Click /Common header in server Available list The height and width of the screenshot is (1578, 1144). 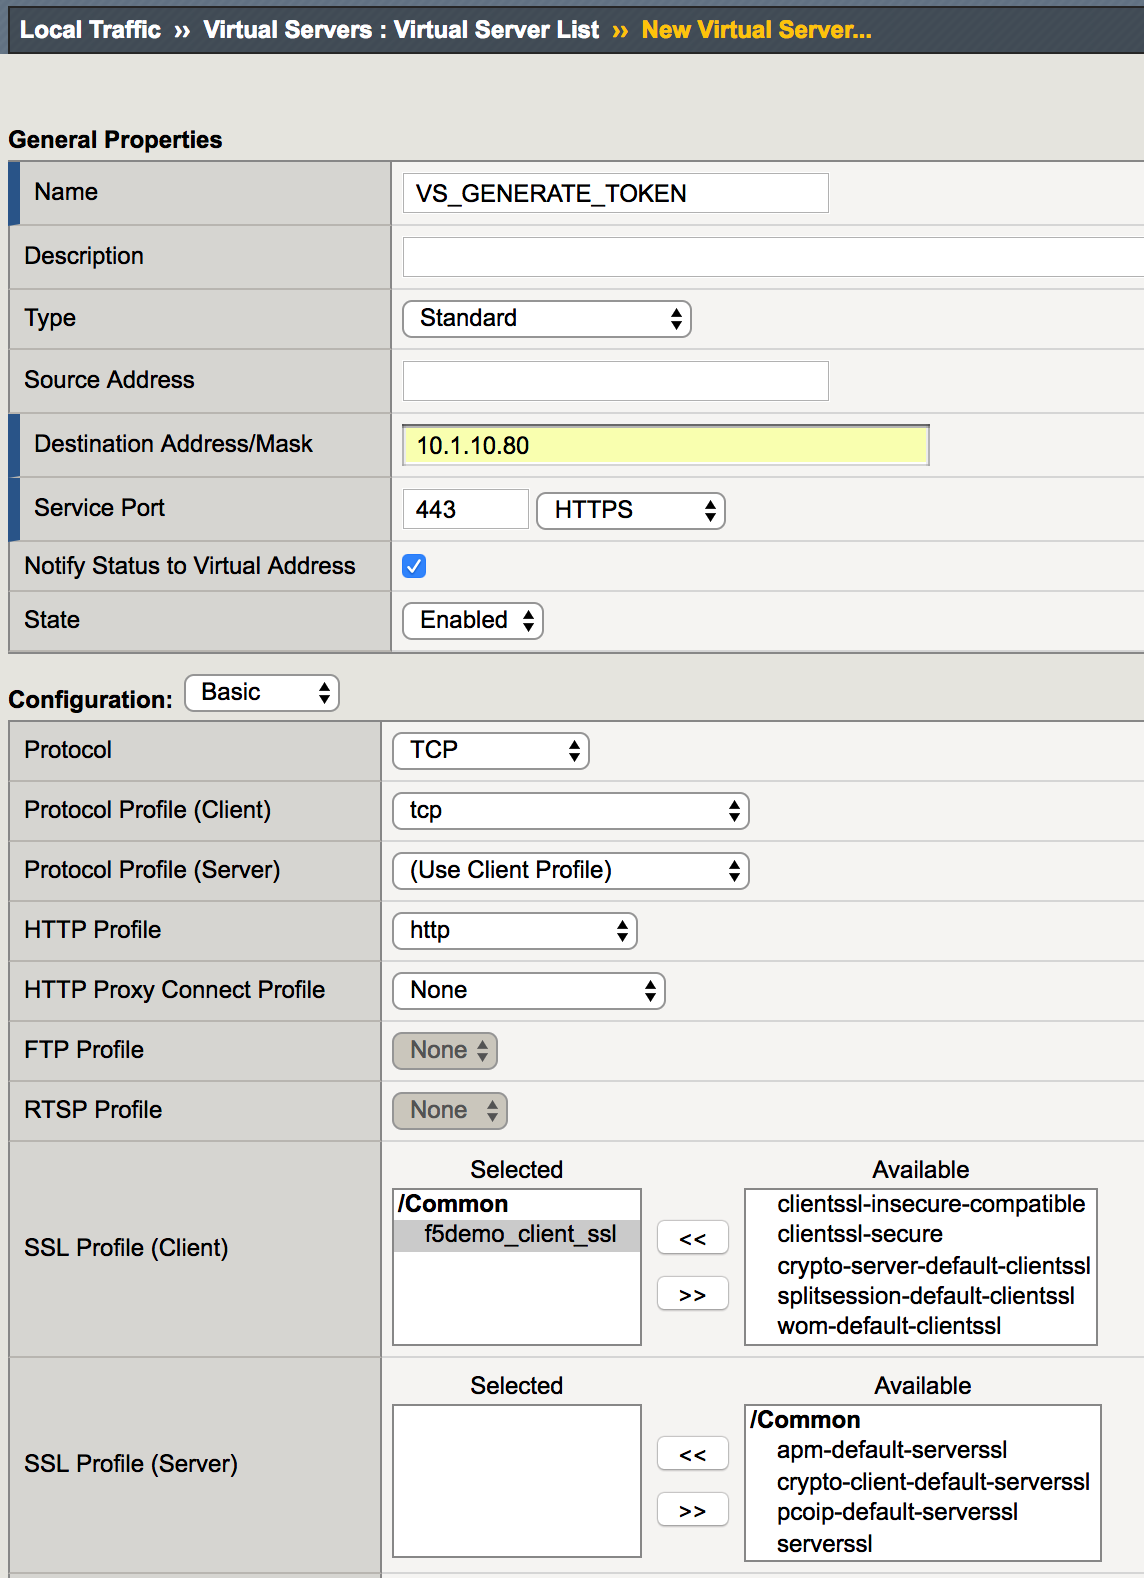tap(805, 1420)
